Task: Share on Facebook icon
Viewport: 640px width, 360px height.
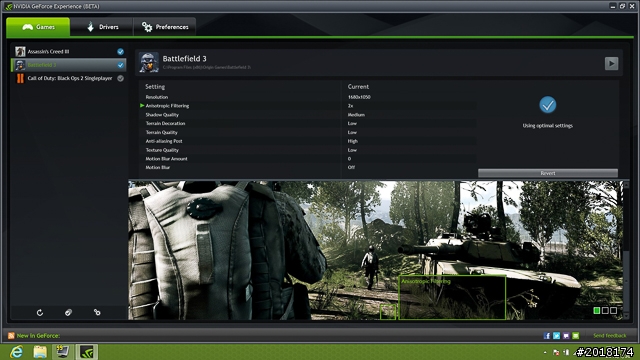Action: pos(547,336)
